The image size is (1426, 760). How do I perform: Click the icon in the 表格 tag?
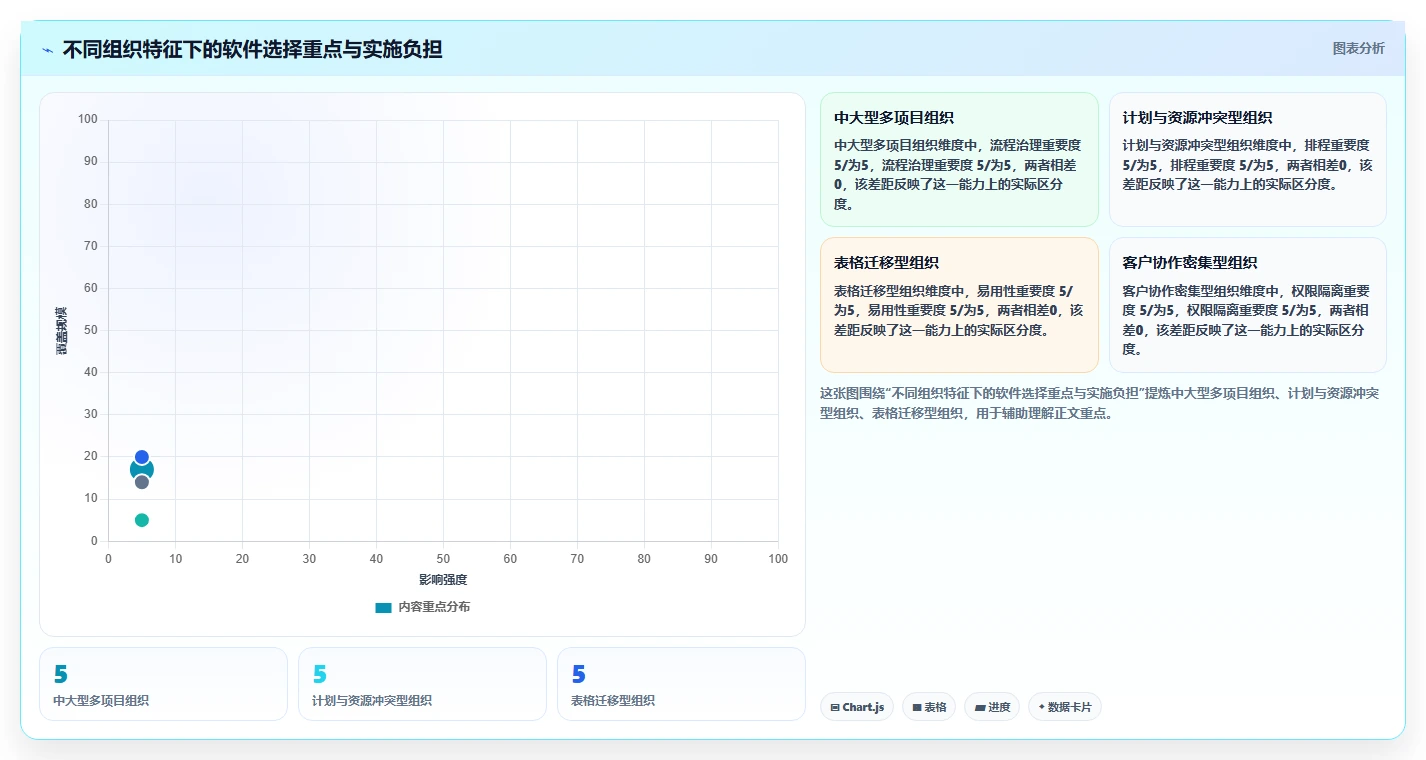[917, 707]
